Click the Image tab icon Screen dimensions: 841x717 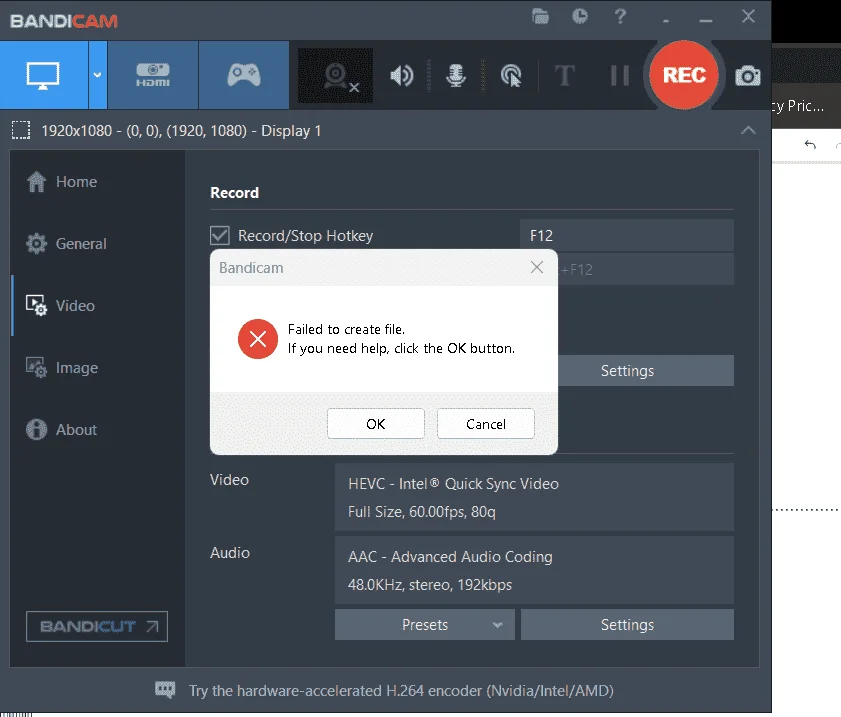[36, 367]
